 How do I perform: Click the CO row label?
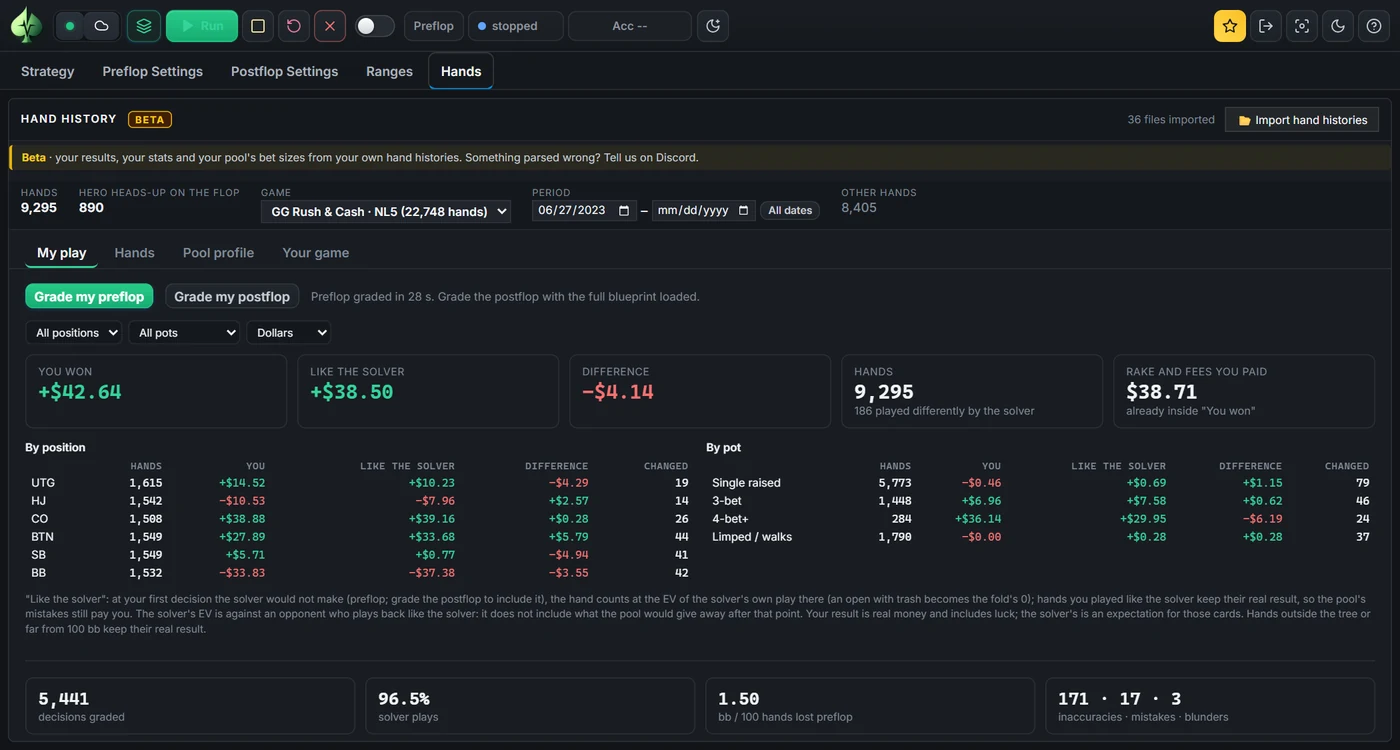[x=39, y=519]
